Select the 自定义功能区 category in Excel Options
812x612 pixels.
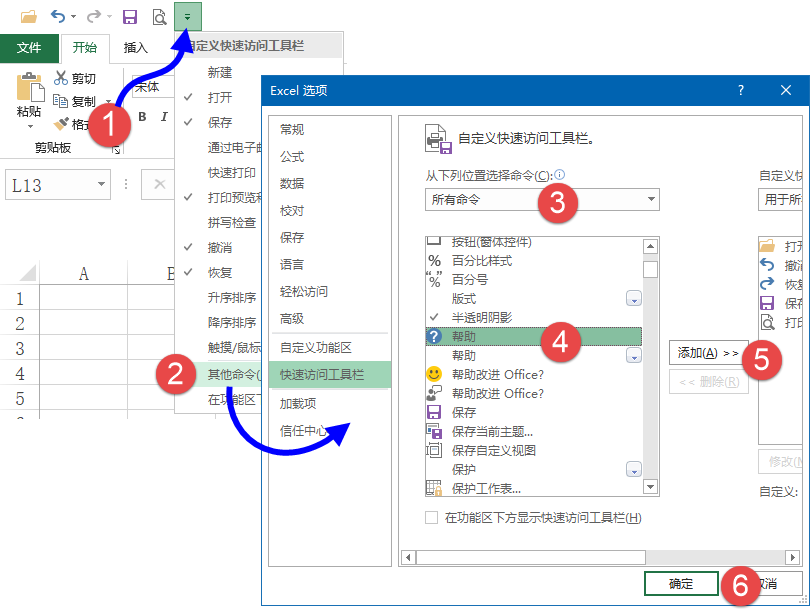tap(315, 347)
